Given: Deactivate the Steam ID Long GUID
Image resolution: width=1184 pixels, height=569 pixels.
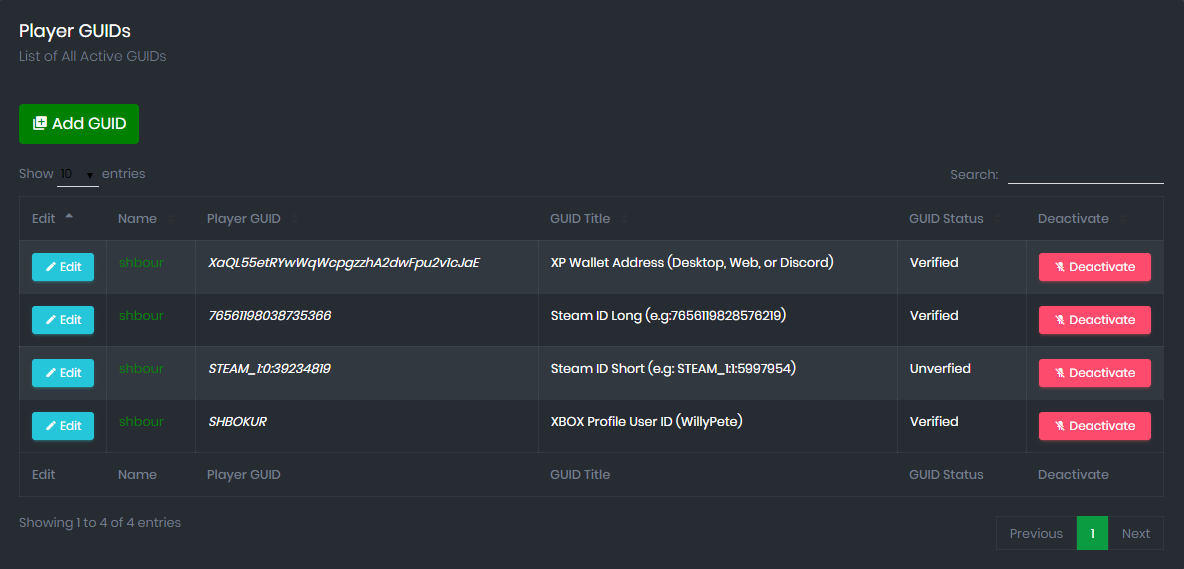Looking at the screenshot, I should 1094,320.
